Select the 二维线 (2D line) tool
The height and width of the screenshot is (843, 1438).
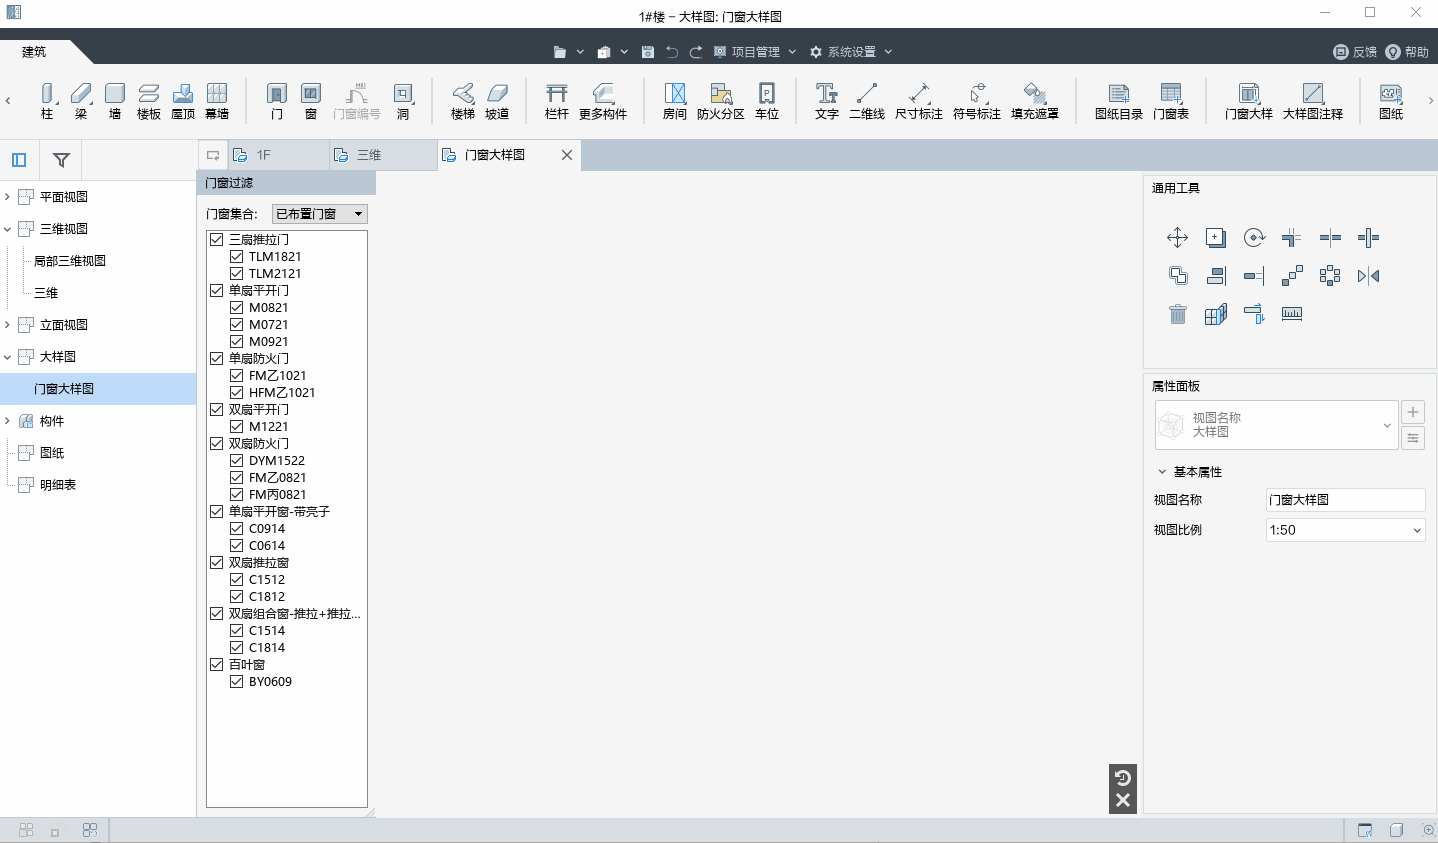(x=867, y=101)
